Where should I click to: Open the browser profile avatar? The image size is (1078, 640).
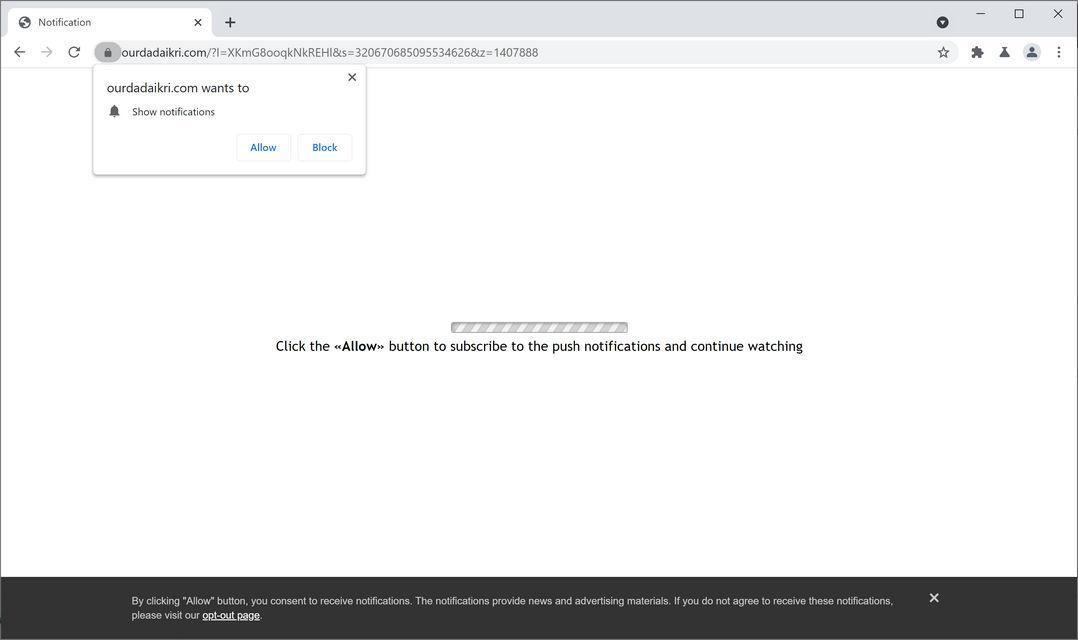pyautogui.click(x=1031, y=51)
